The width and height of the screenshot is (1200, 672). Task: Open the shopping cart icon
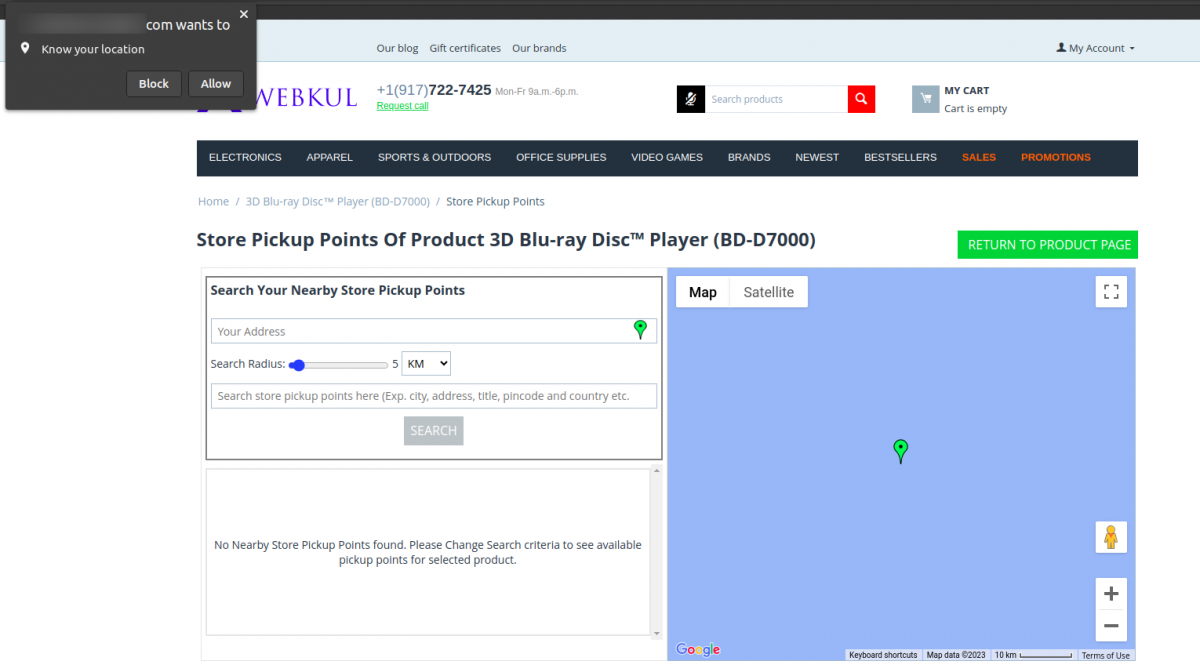pyautogui.click(x=925, y=99)
